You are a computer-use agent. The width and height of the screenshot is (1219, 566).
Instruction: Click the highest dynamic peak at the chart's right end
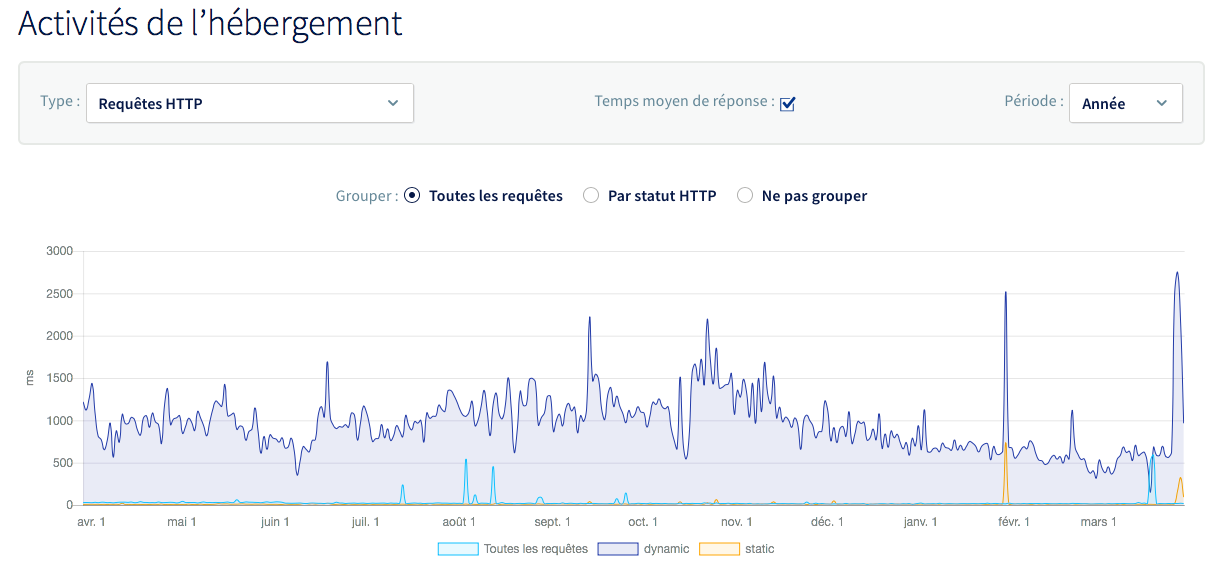(1177, 273)
